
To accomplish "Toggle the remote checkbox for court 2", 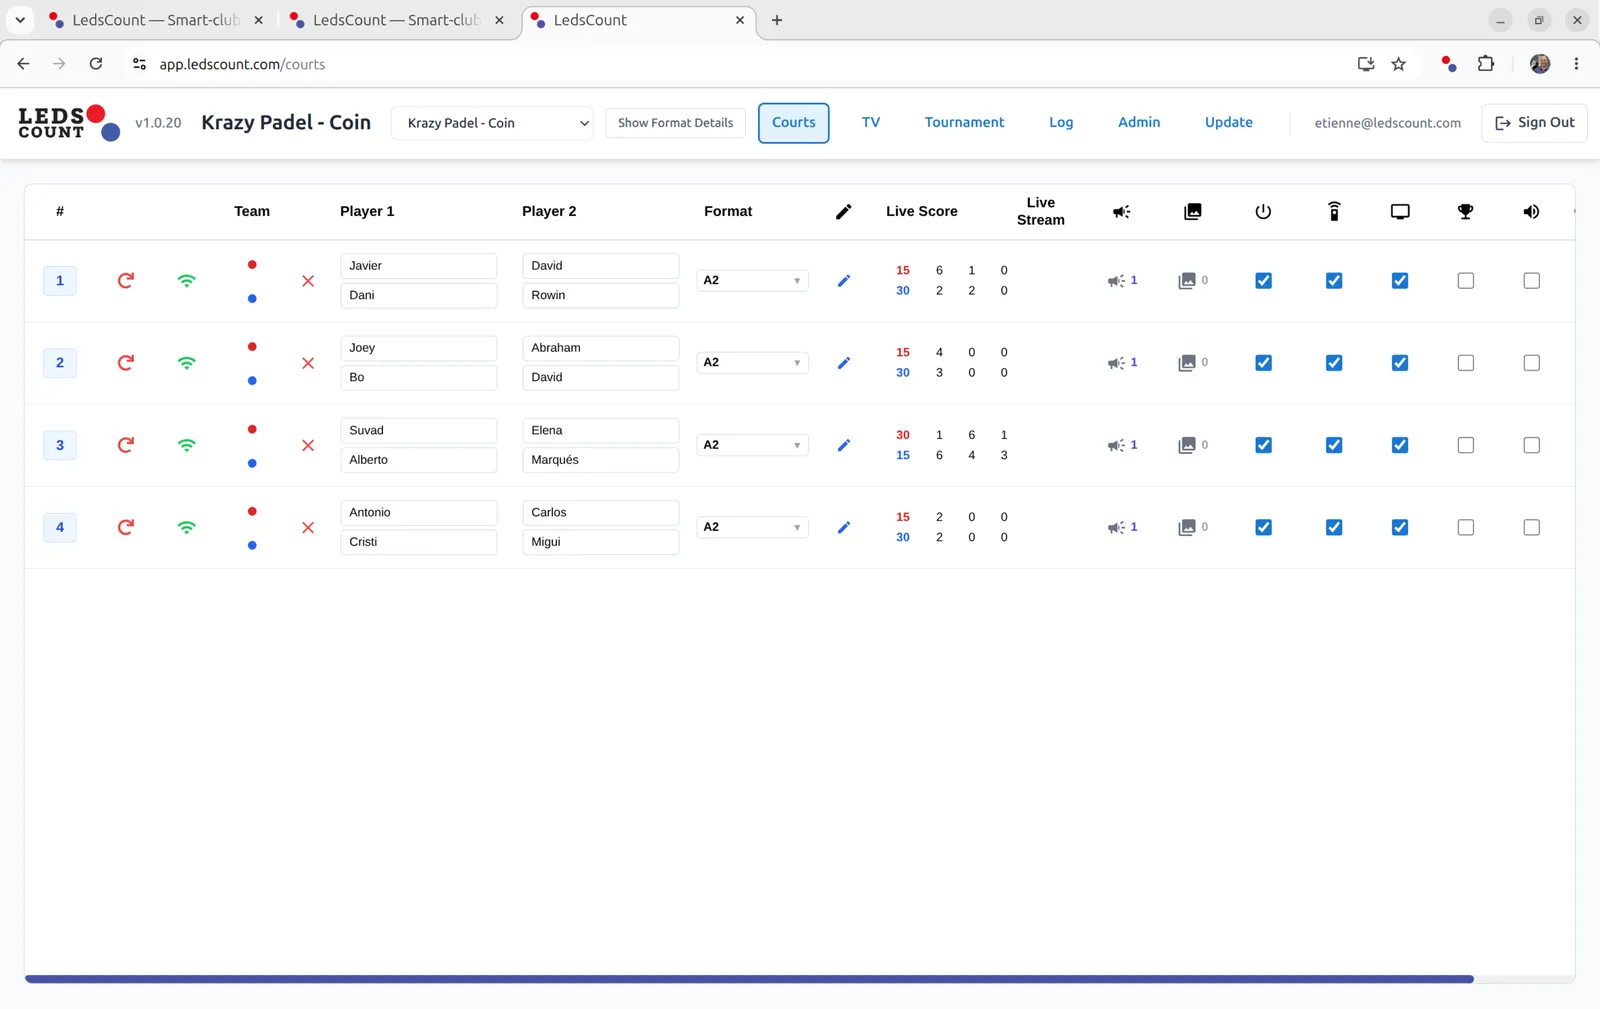I will tap(1334, 363).
